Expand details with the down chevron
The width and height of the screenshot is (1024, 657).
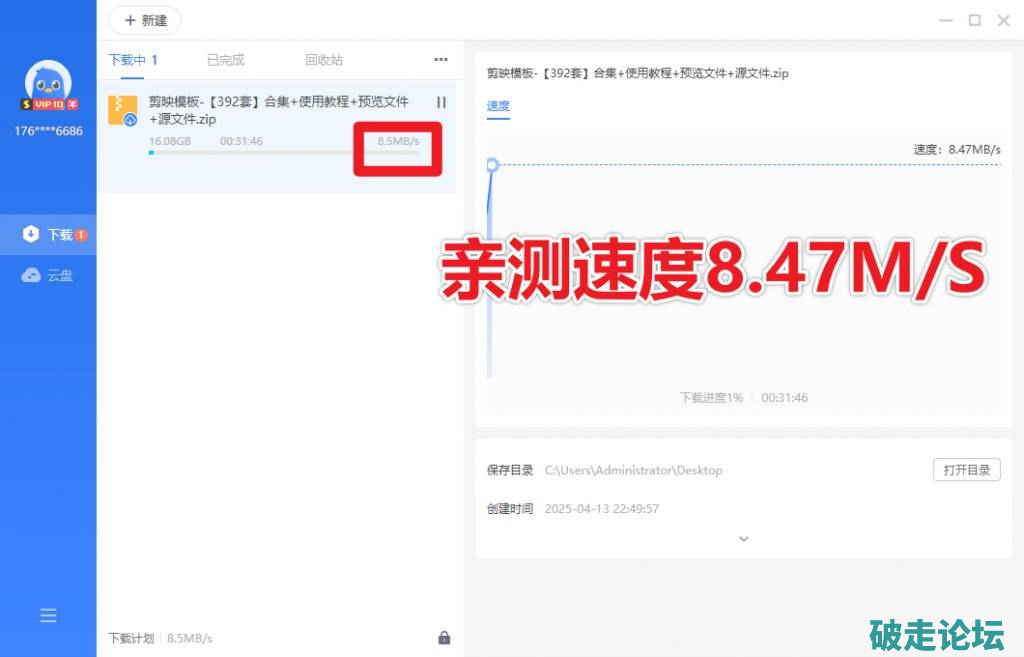coord(743,539)
